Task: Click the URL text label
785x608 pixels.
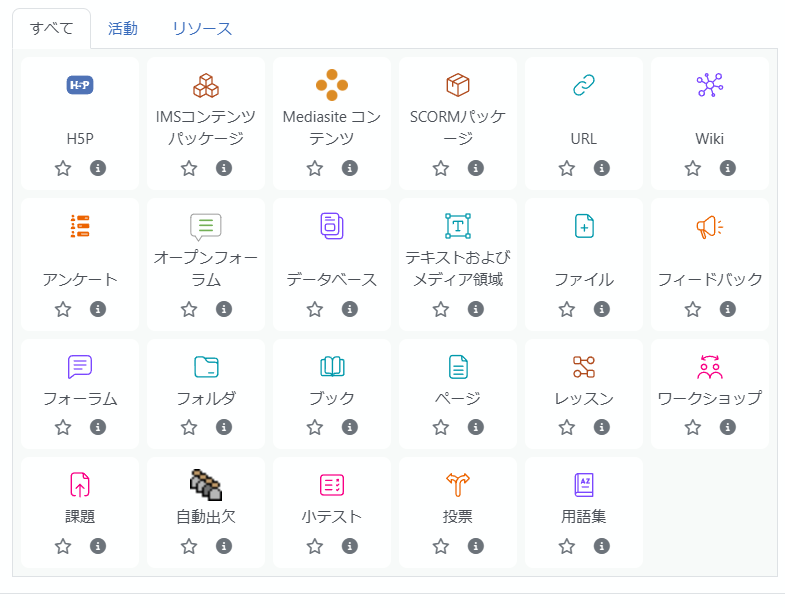Action: coord(584,139)
